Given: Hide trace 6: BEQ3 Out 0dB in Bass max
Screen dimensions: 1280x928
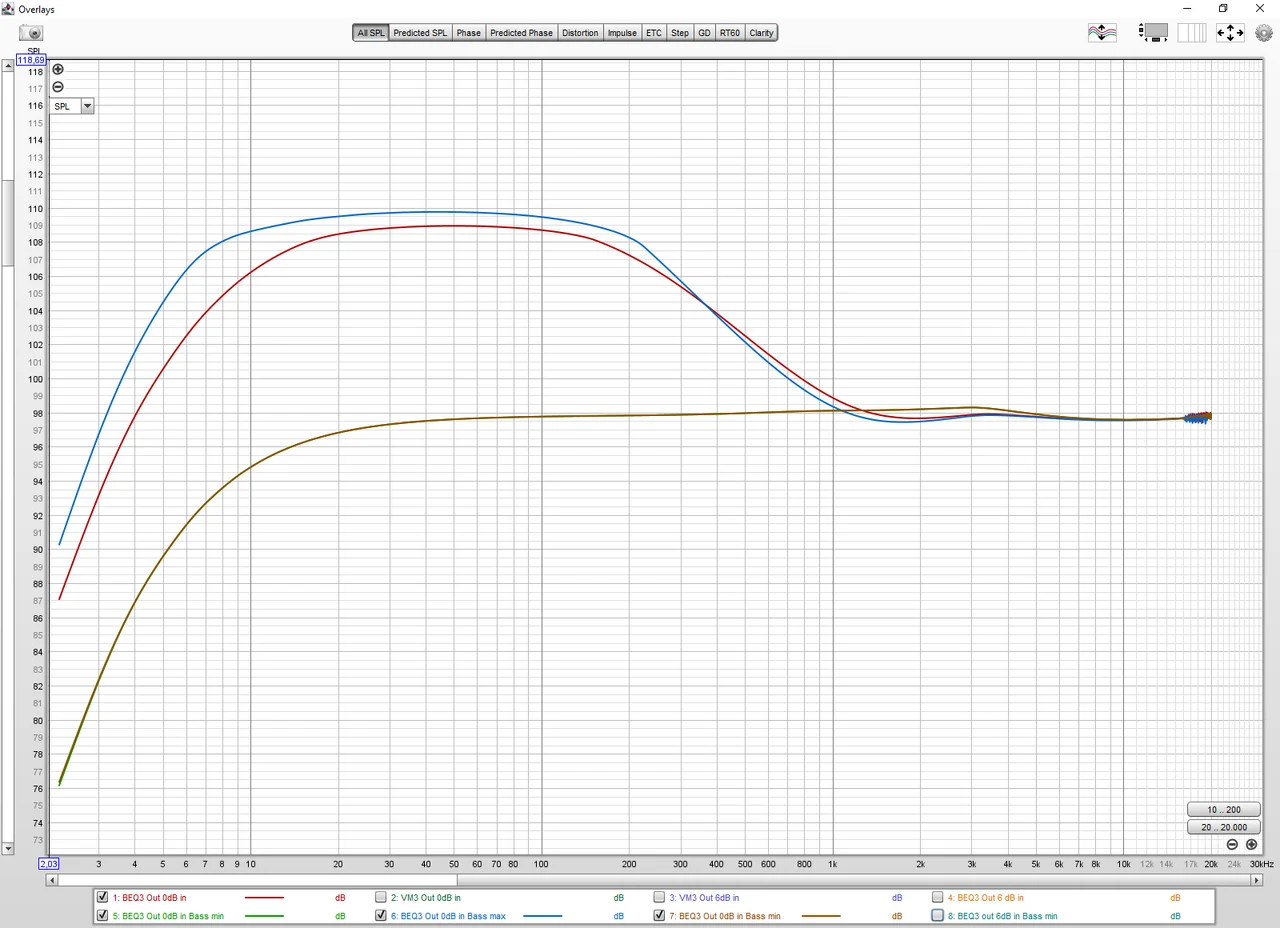Looking at the screenshot, I should pos(380,915).
